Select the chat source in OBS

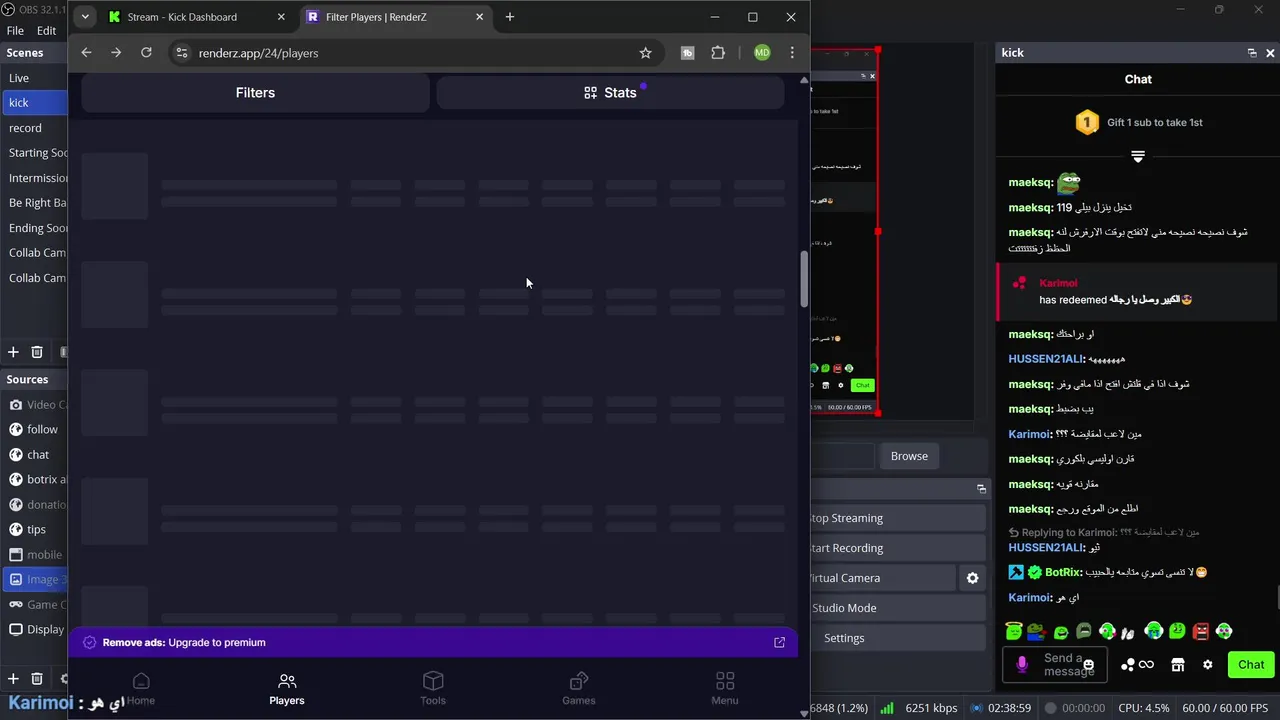[34, 454]
